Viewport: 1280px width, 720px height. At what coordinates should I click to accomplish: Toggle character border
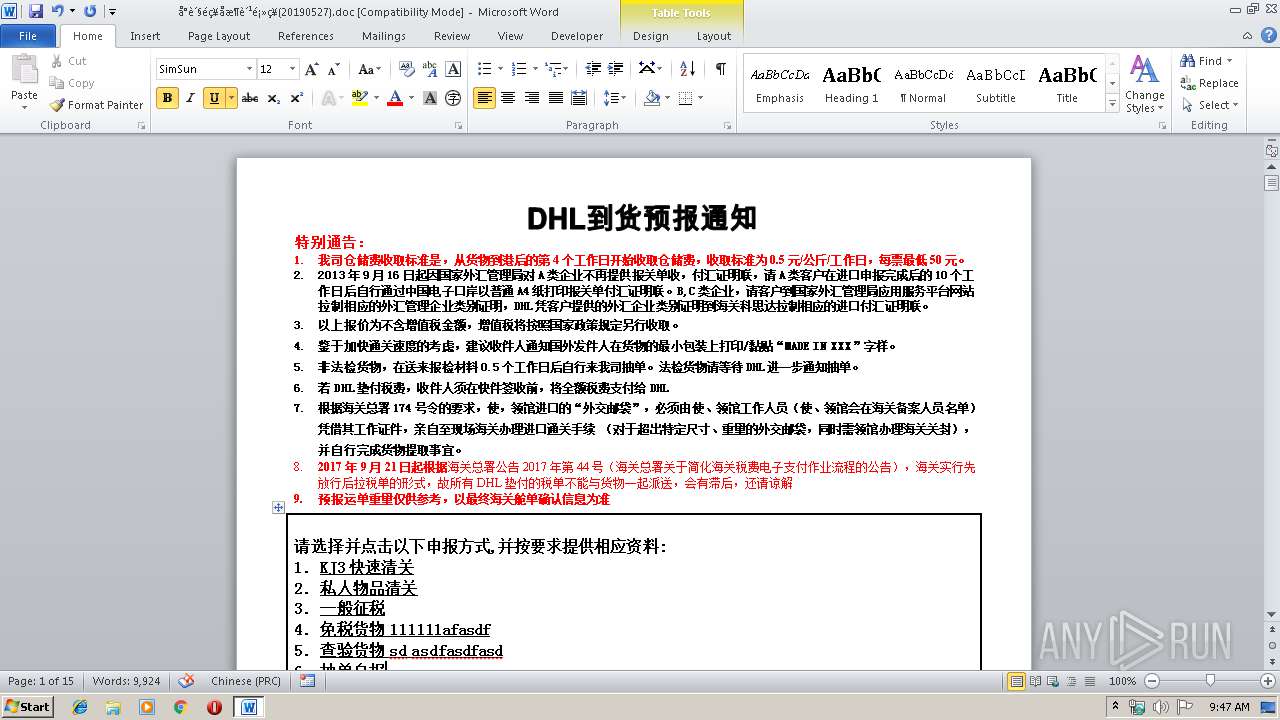(453, 69)
